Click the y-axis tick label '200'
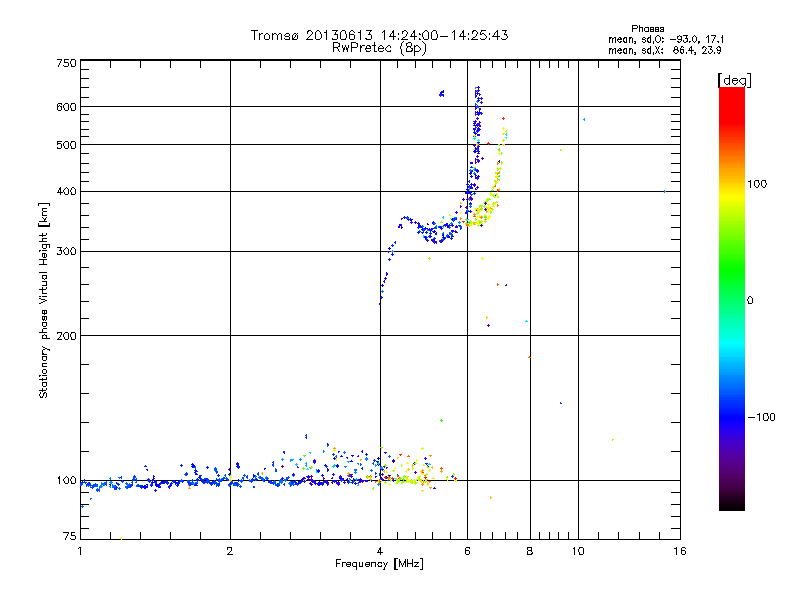The image size is (800, 600). (x=66, y=336)
